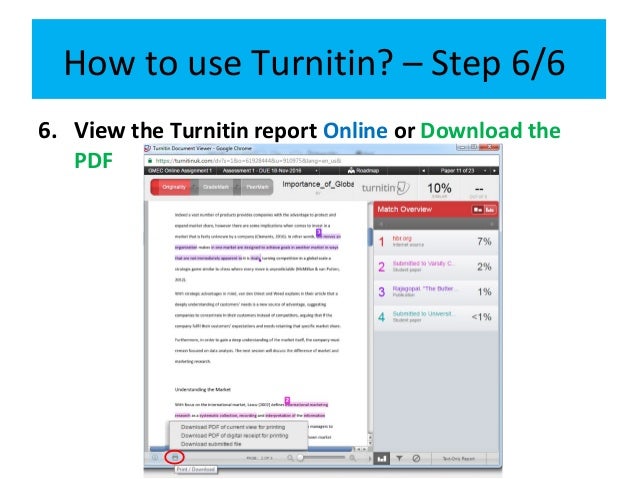Click the magenta match flag 2 in document

click(x=287, y=401)
